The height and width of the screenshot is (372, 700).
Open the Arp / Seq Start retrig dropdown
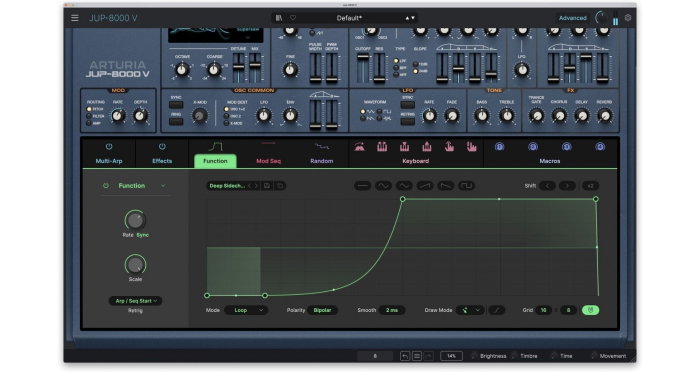(x=135, y=301)
